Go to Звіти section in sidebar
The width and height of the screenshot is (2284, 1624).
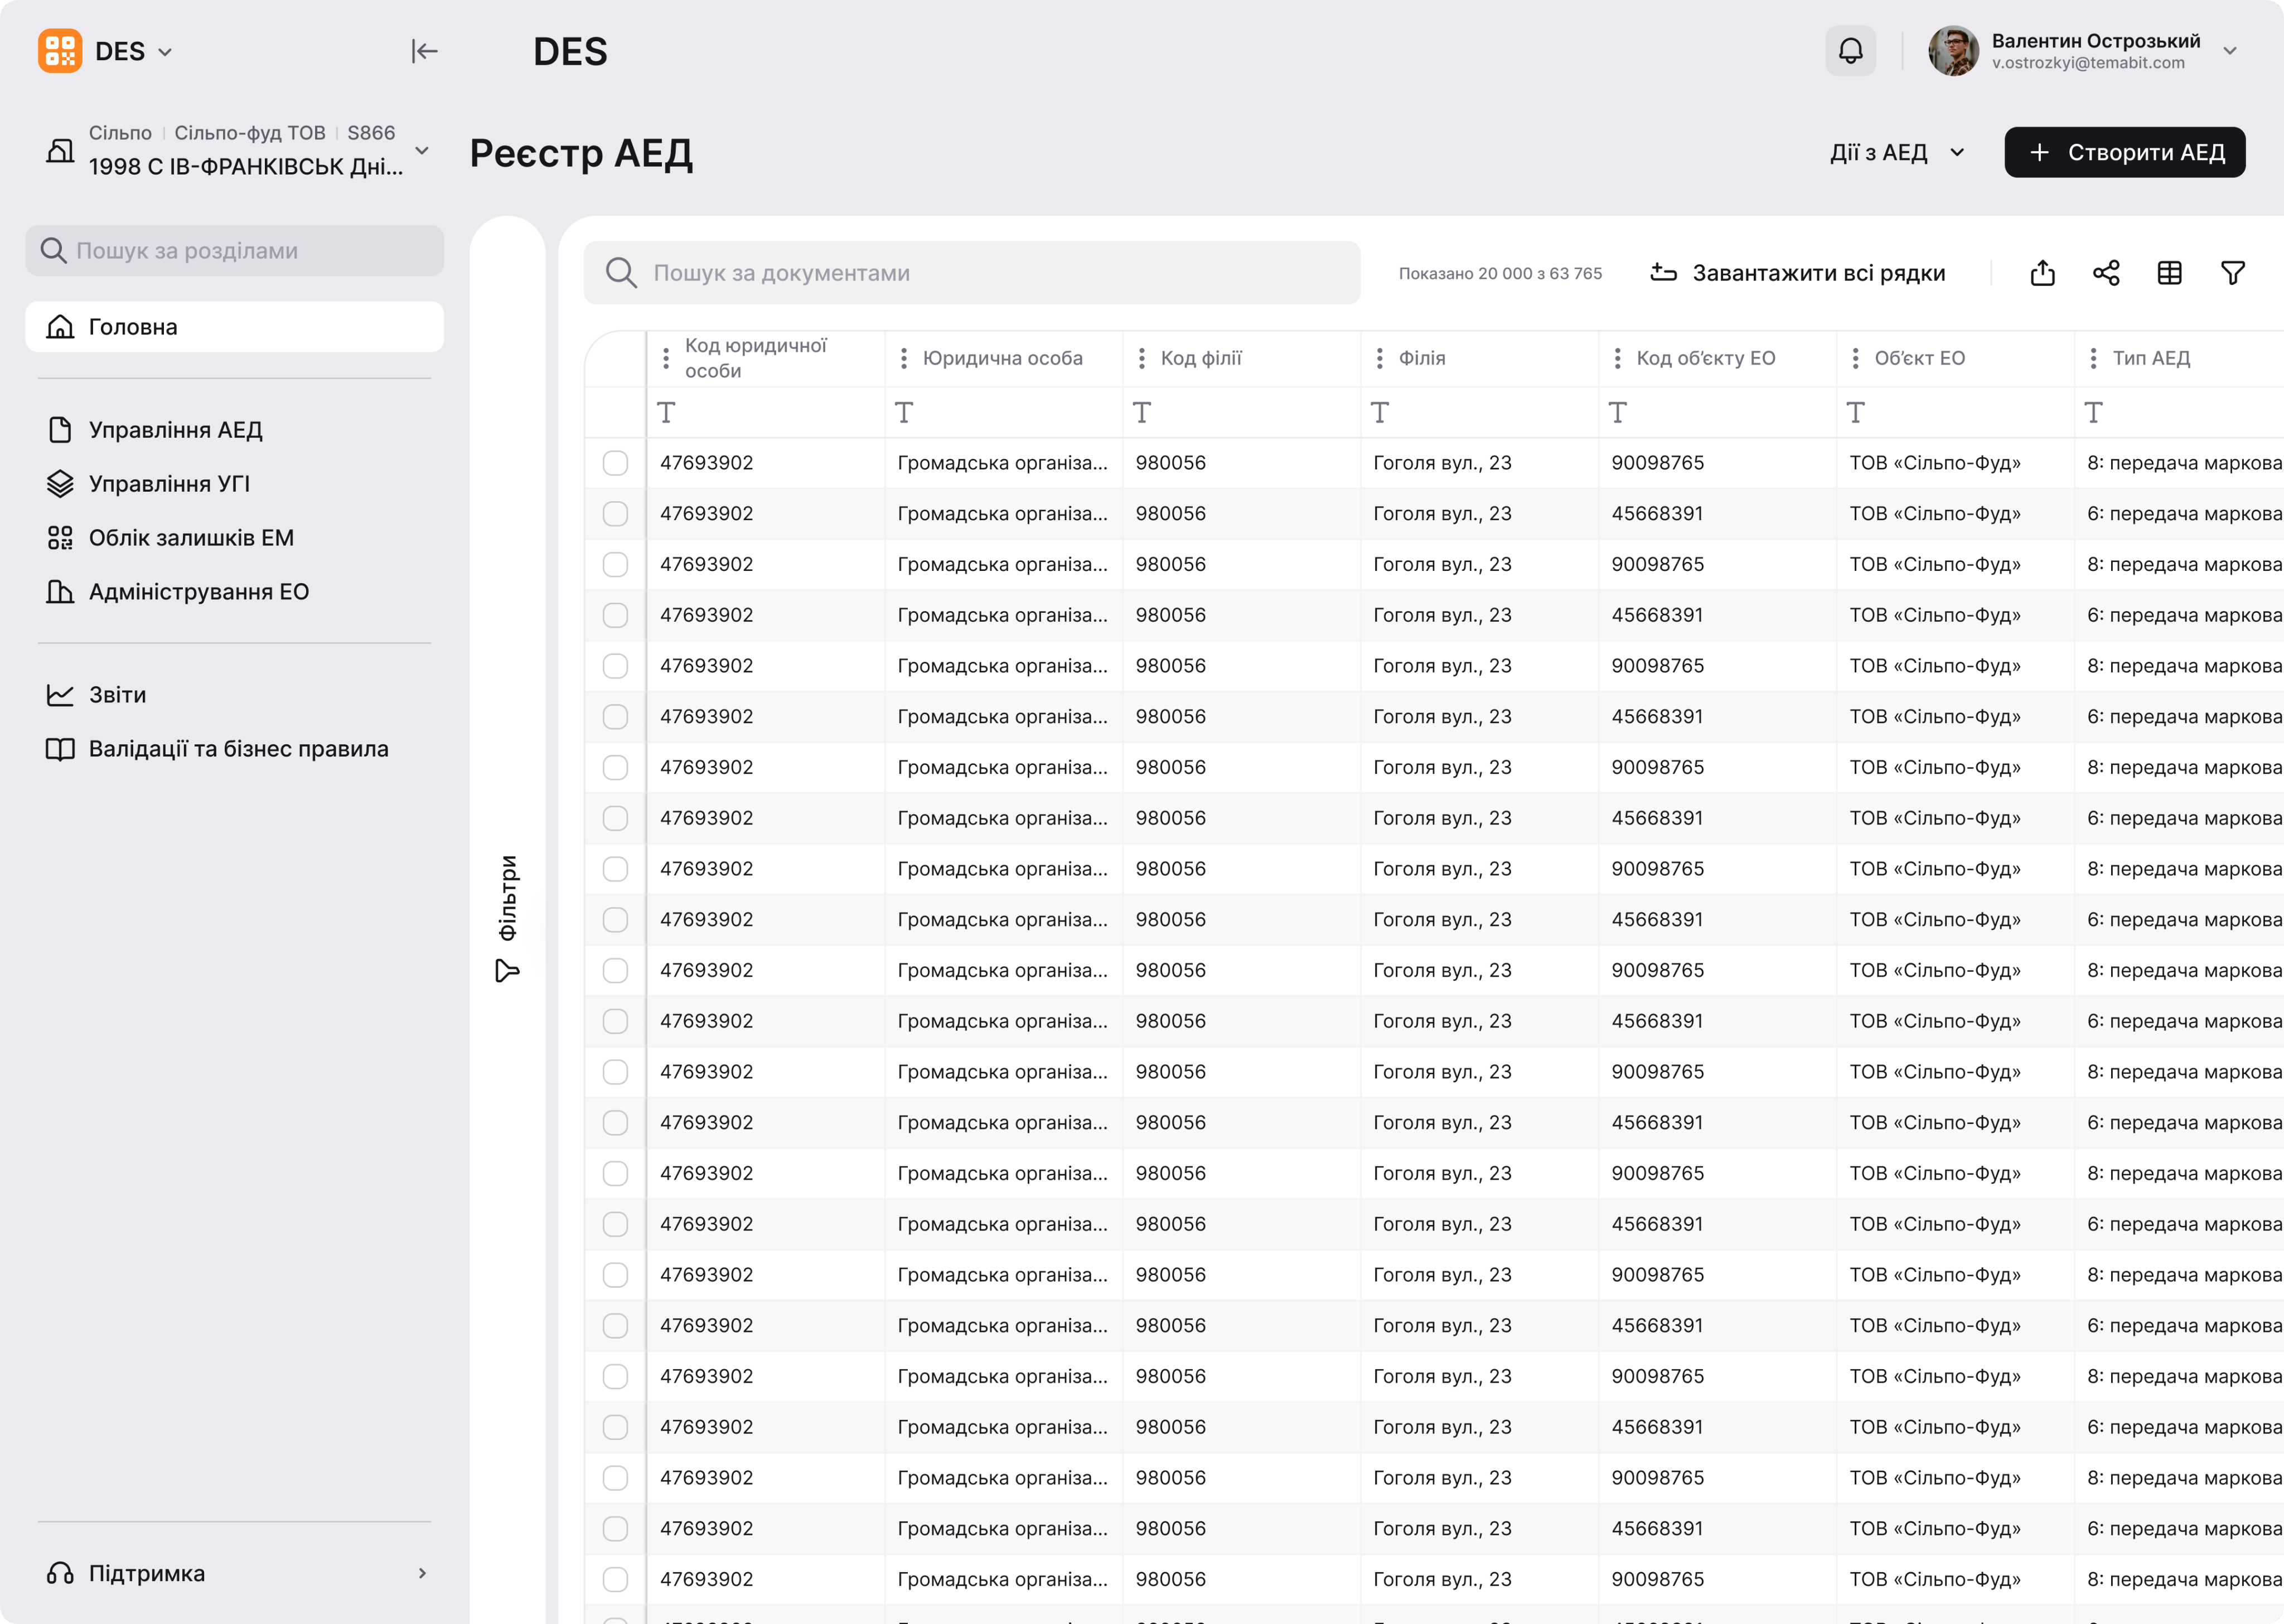(x=117, y=695)
